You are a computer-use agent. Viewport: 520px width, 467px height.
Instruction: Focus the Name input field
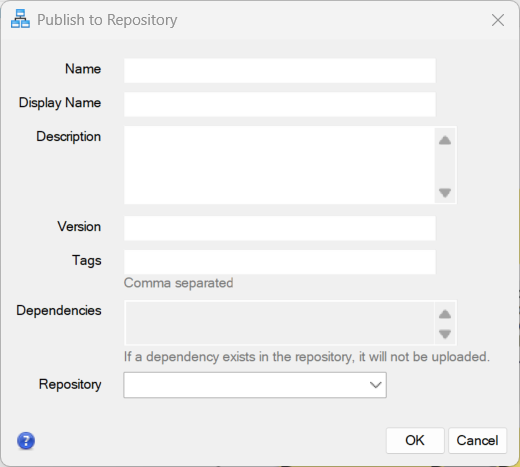coord(280,71)
